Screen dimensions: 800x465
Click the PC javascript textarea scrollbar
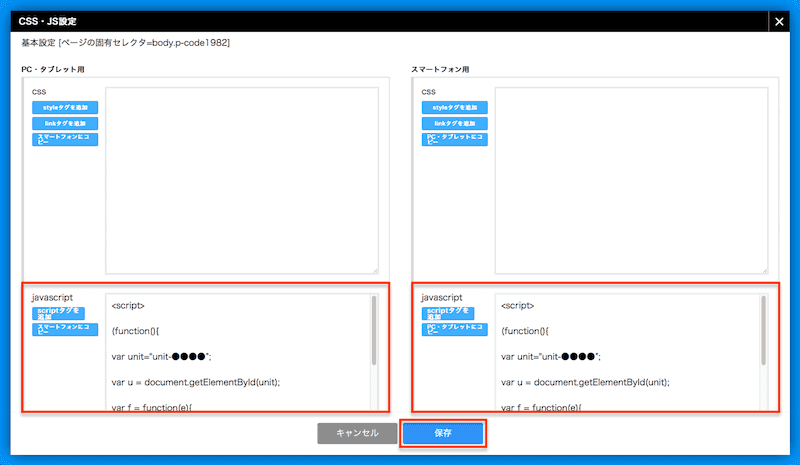[374, 331]
